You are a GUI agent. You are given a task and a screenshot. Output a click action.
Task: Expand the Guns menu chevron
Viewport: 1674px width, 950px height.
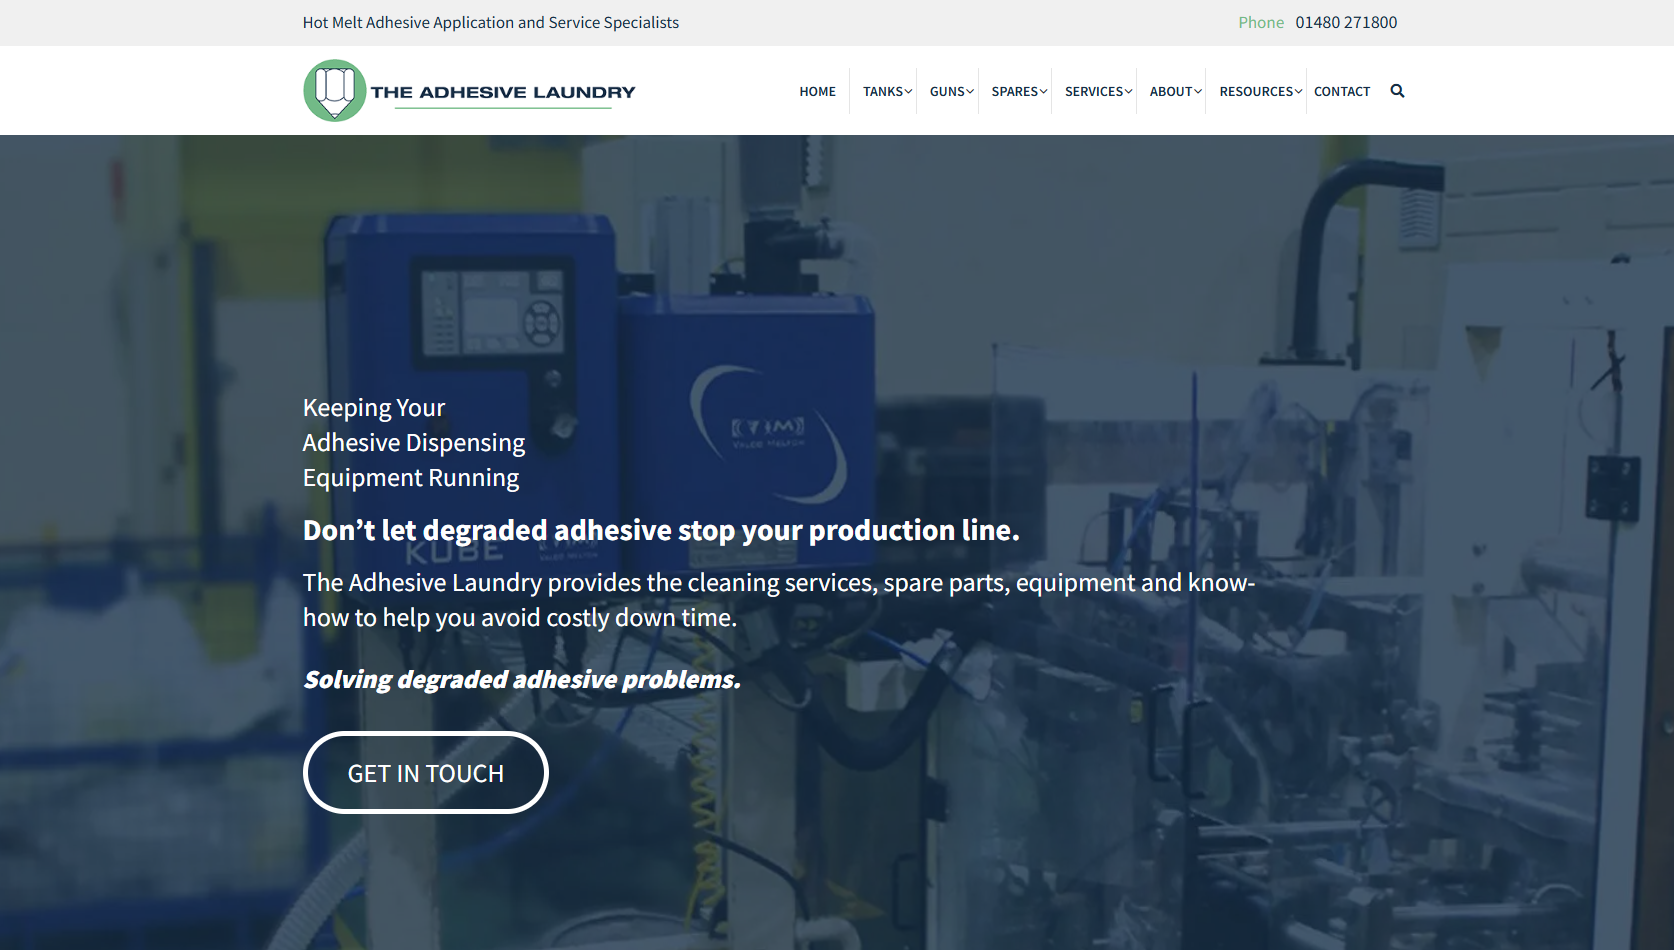pos(970,92)
